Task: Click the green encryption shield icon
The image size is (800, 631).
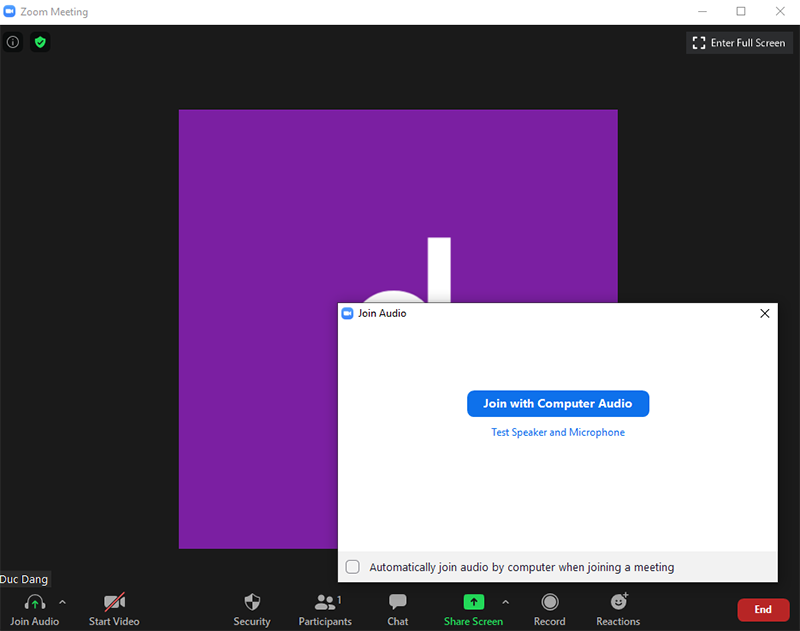Action: pos(40,42)
